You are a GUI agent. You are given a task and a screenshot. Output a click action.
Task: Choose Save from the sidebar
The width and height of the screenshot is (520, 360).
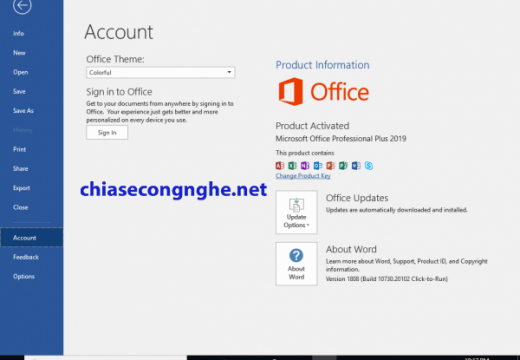(19, 91)
